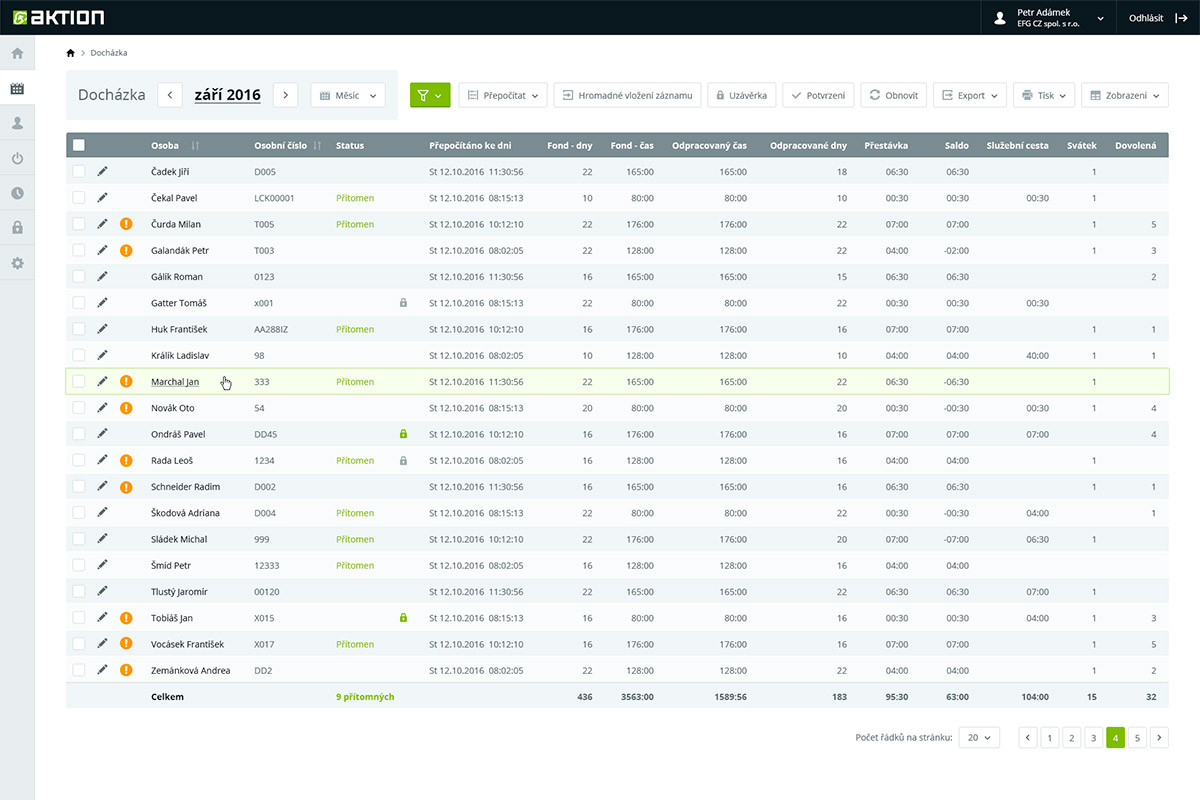Click warning icon for Galandák Petr
Screen dimensions: 1200x800
point(126,250)
